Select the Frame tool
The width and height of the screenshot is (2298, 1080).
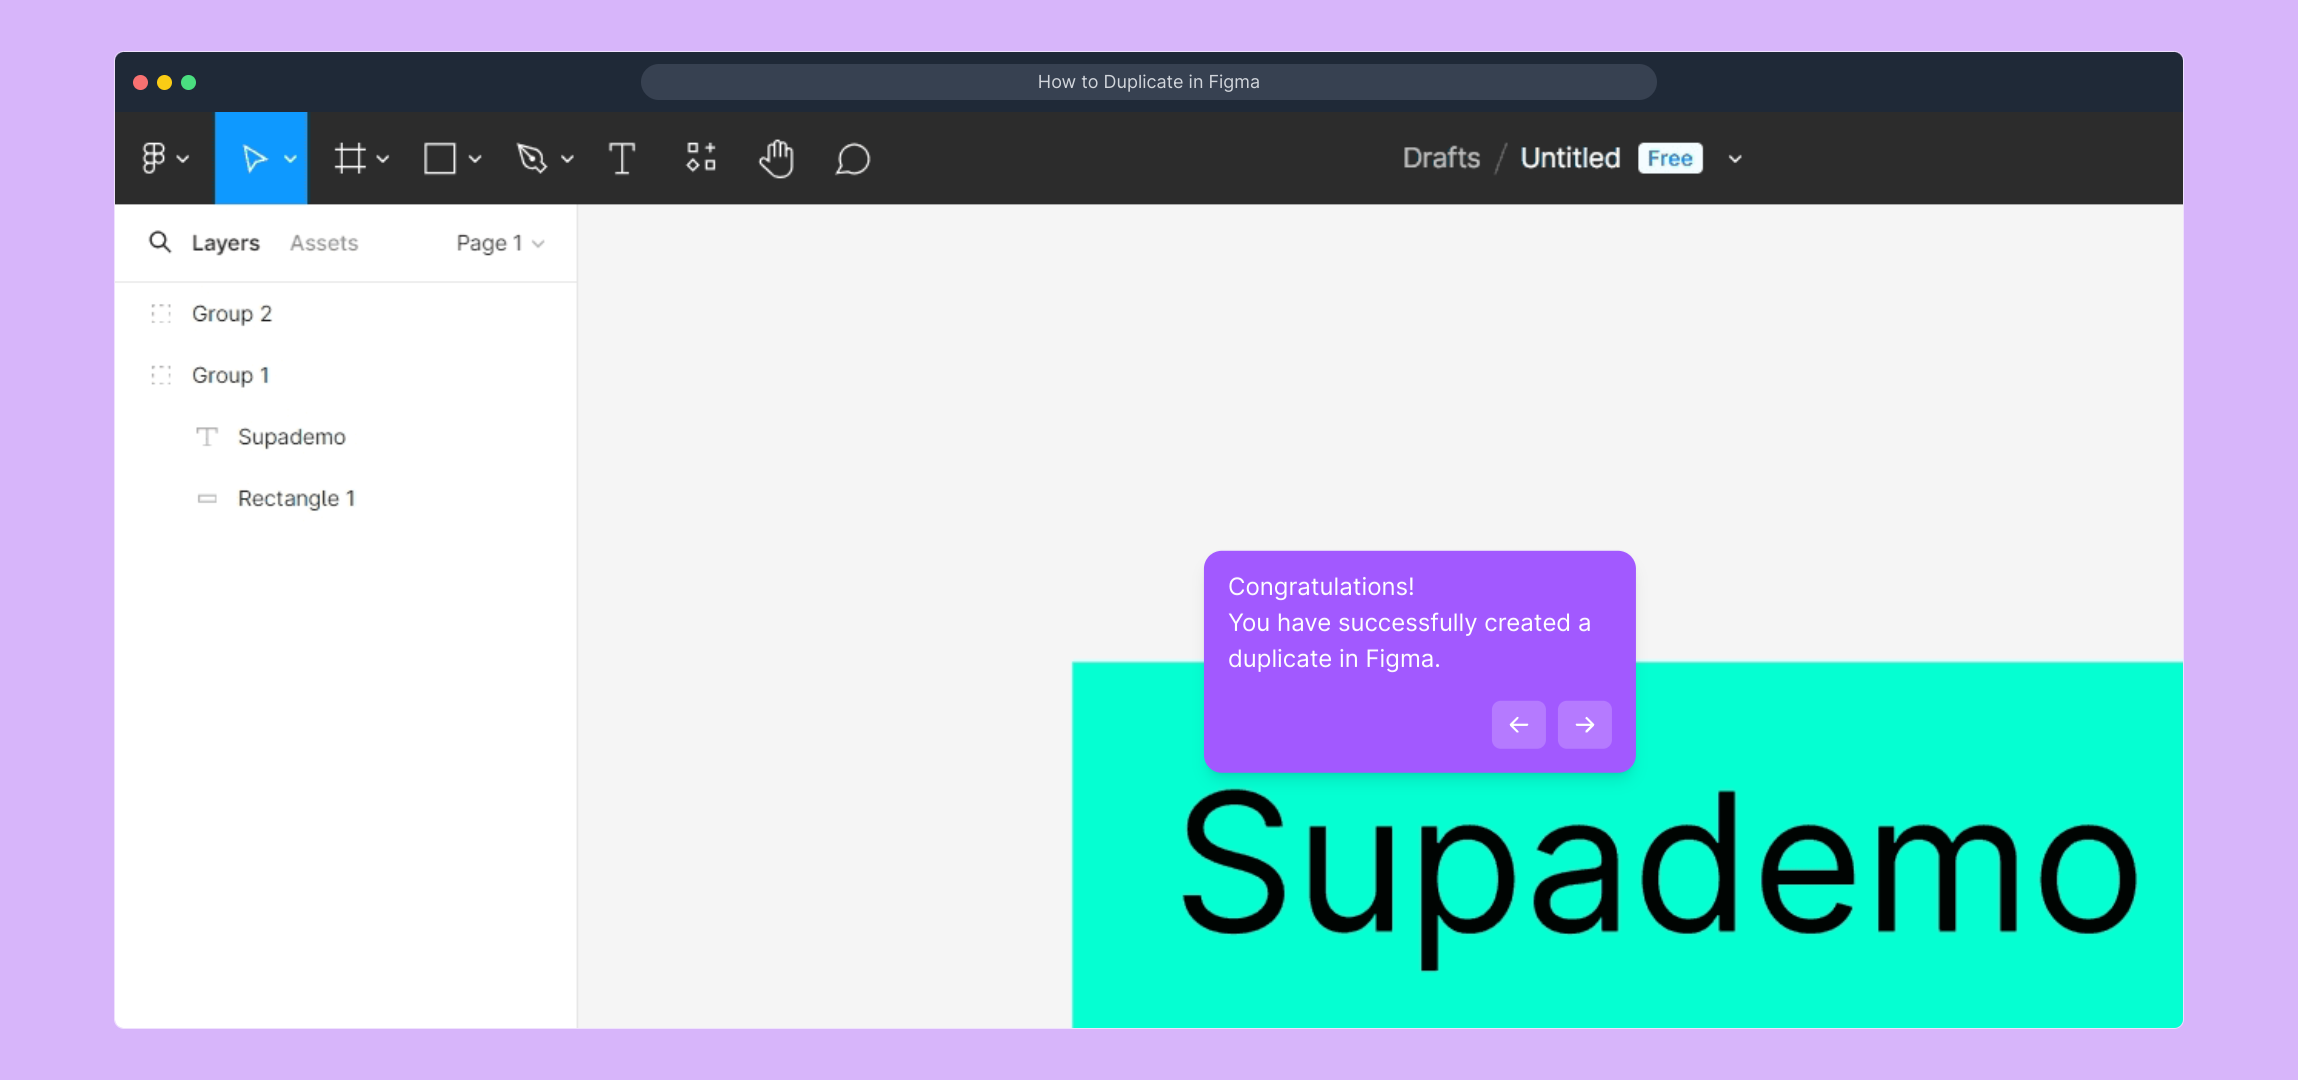(x=349, y=158)
